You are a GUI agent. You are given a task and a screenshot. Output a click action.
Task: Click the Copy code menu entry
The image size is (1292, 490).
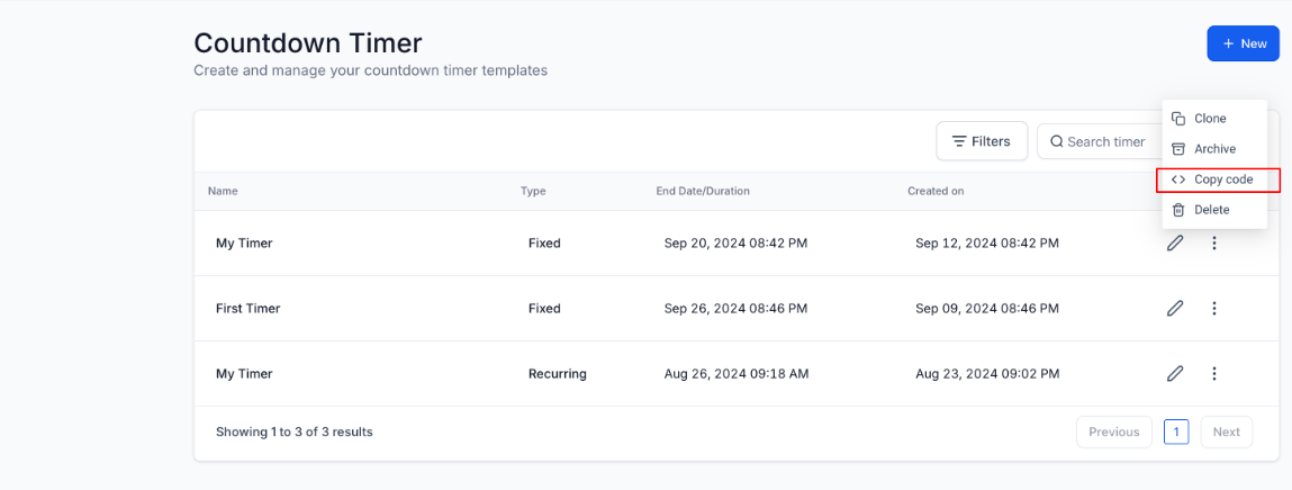(x=1222, y=180)
